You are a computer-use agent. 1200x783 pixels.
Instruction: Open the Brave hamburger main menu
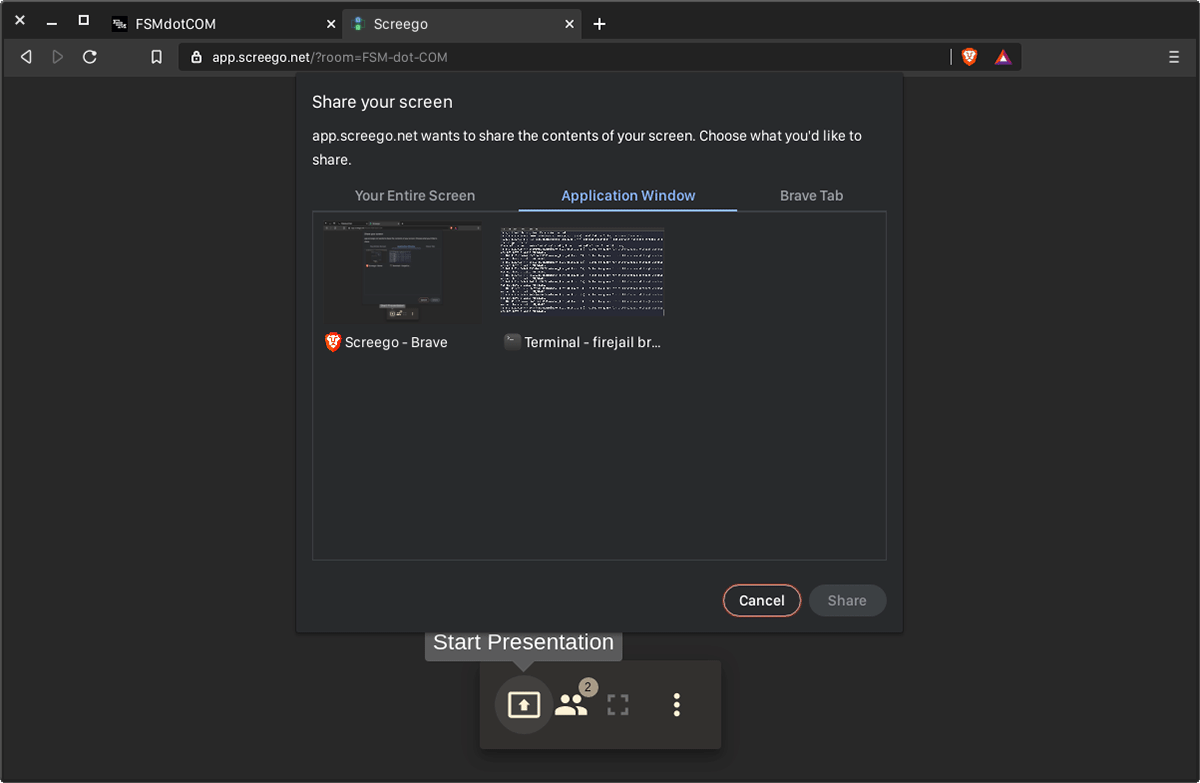point(1174,57)
